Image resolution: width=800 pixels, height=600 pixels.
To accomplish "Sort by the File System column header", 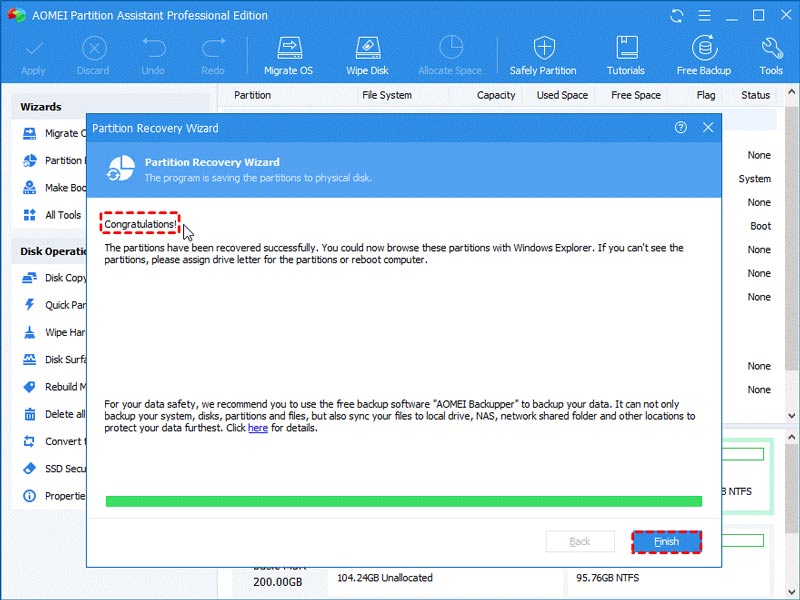I will (387, 95).
